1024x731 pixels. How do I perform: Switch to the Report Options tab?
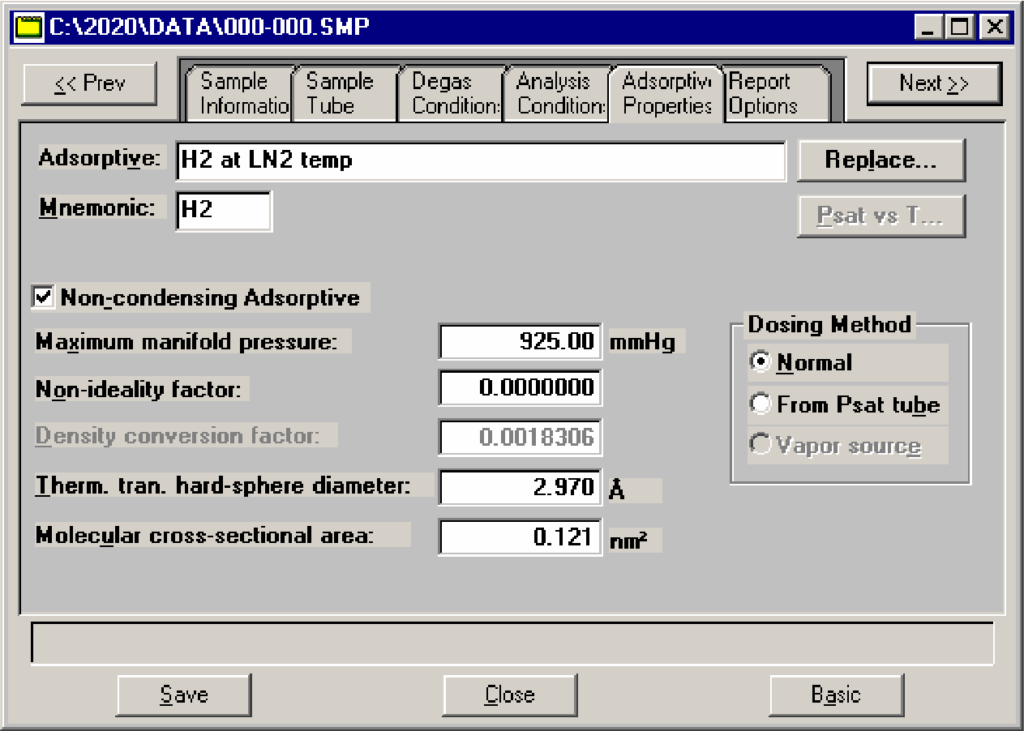(x=773, y=94)
